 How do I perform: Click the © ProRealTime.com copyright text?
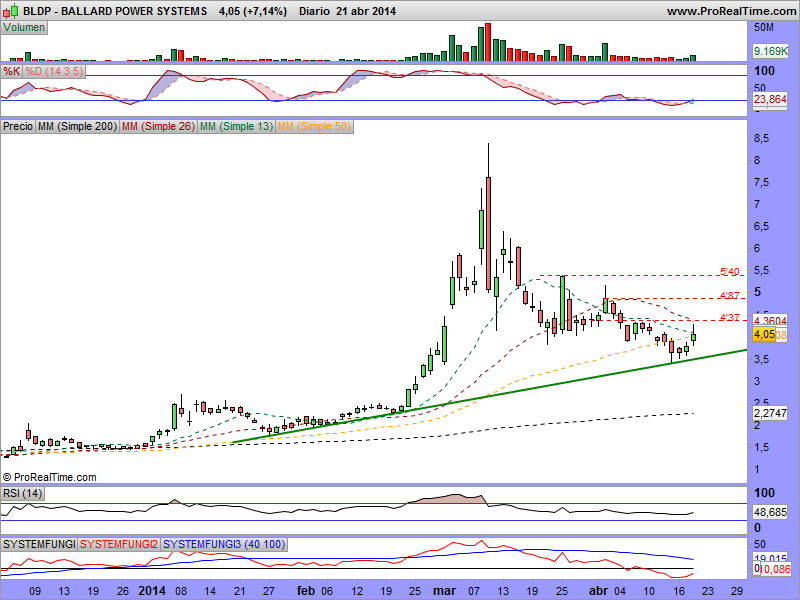49,478
